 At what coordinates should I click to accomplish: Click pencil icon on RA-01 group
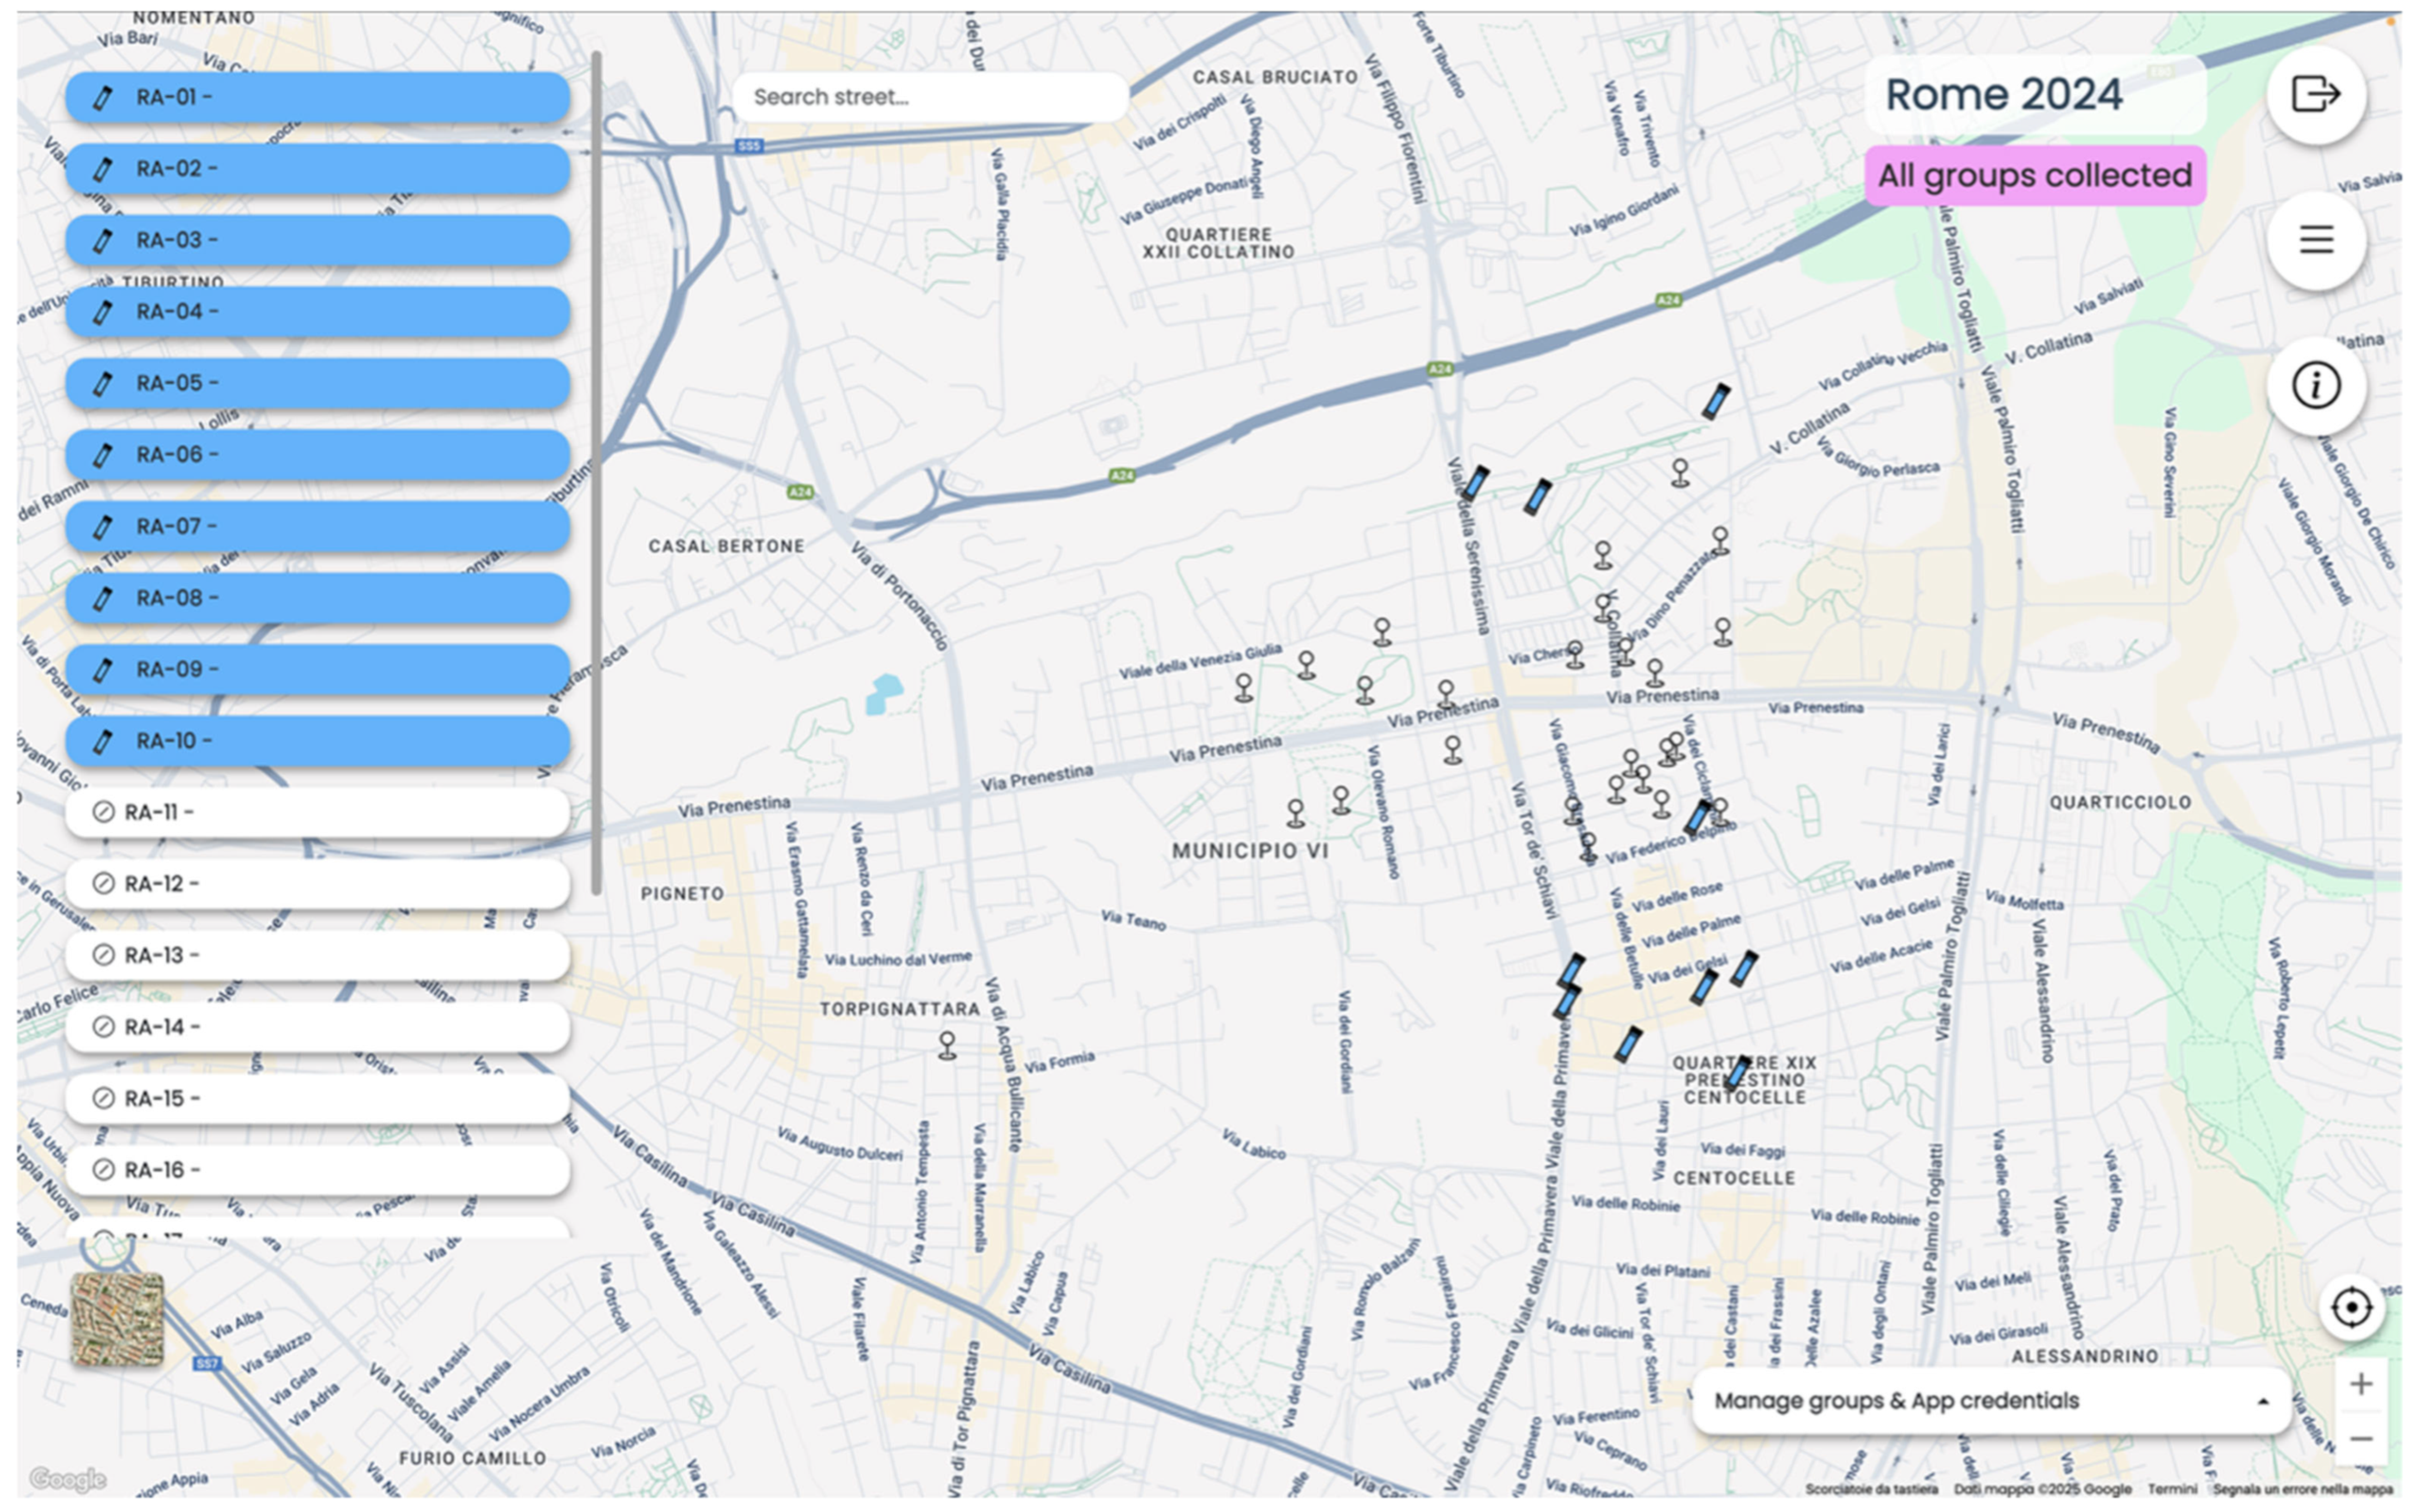[102, 97]
